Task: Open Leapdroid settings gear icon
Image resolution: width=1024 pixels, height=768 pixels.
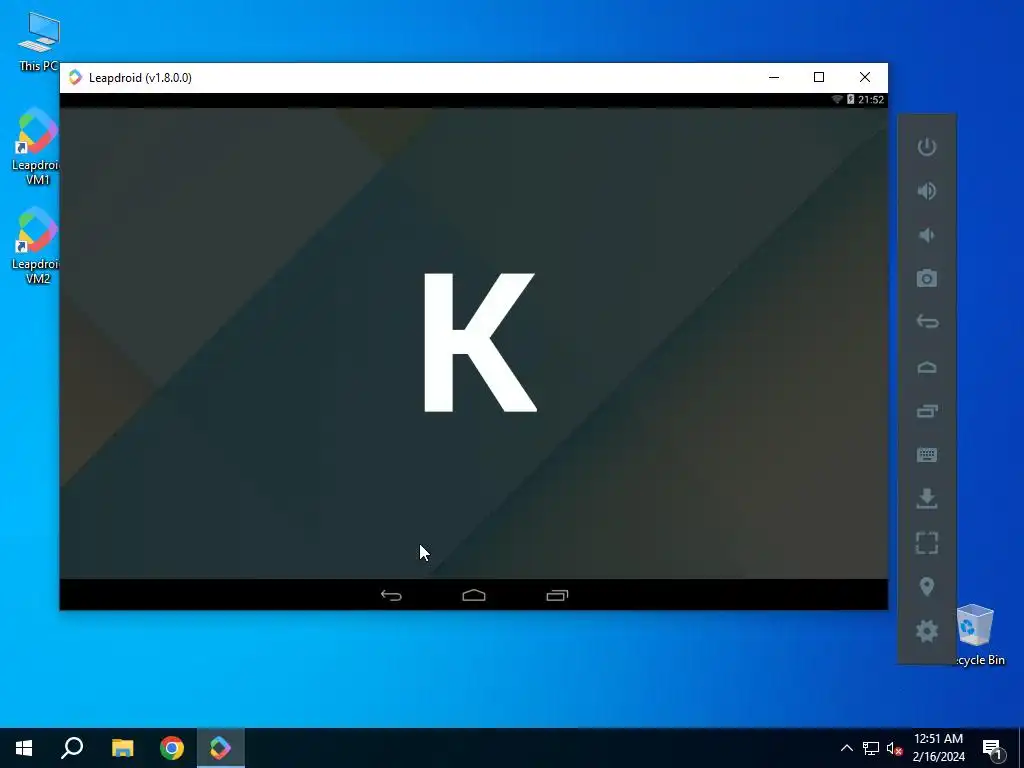Action: [x=927, y=631]
